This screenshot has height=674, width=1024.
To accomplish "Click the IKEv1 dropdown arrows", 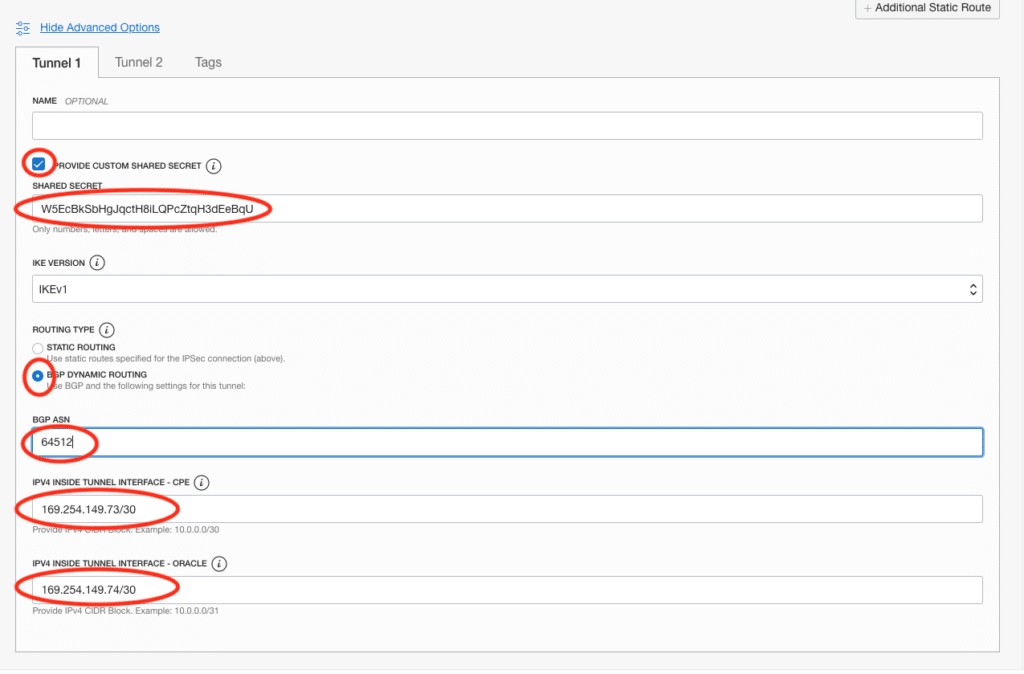I will (973, 289).
